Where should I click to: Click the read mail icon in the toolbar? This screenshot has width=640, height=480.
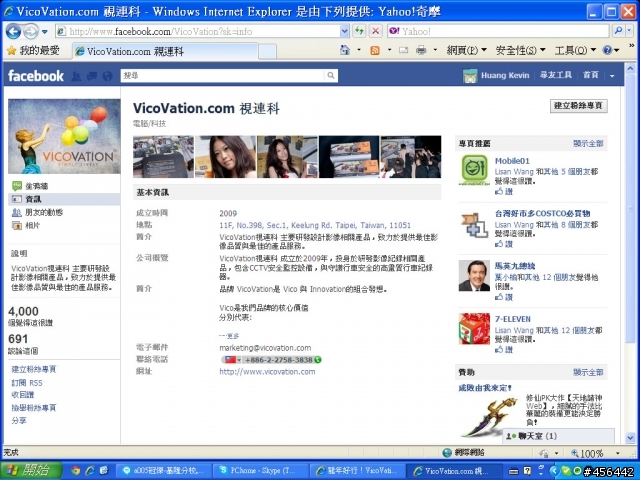point(403,50)
